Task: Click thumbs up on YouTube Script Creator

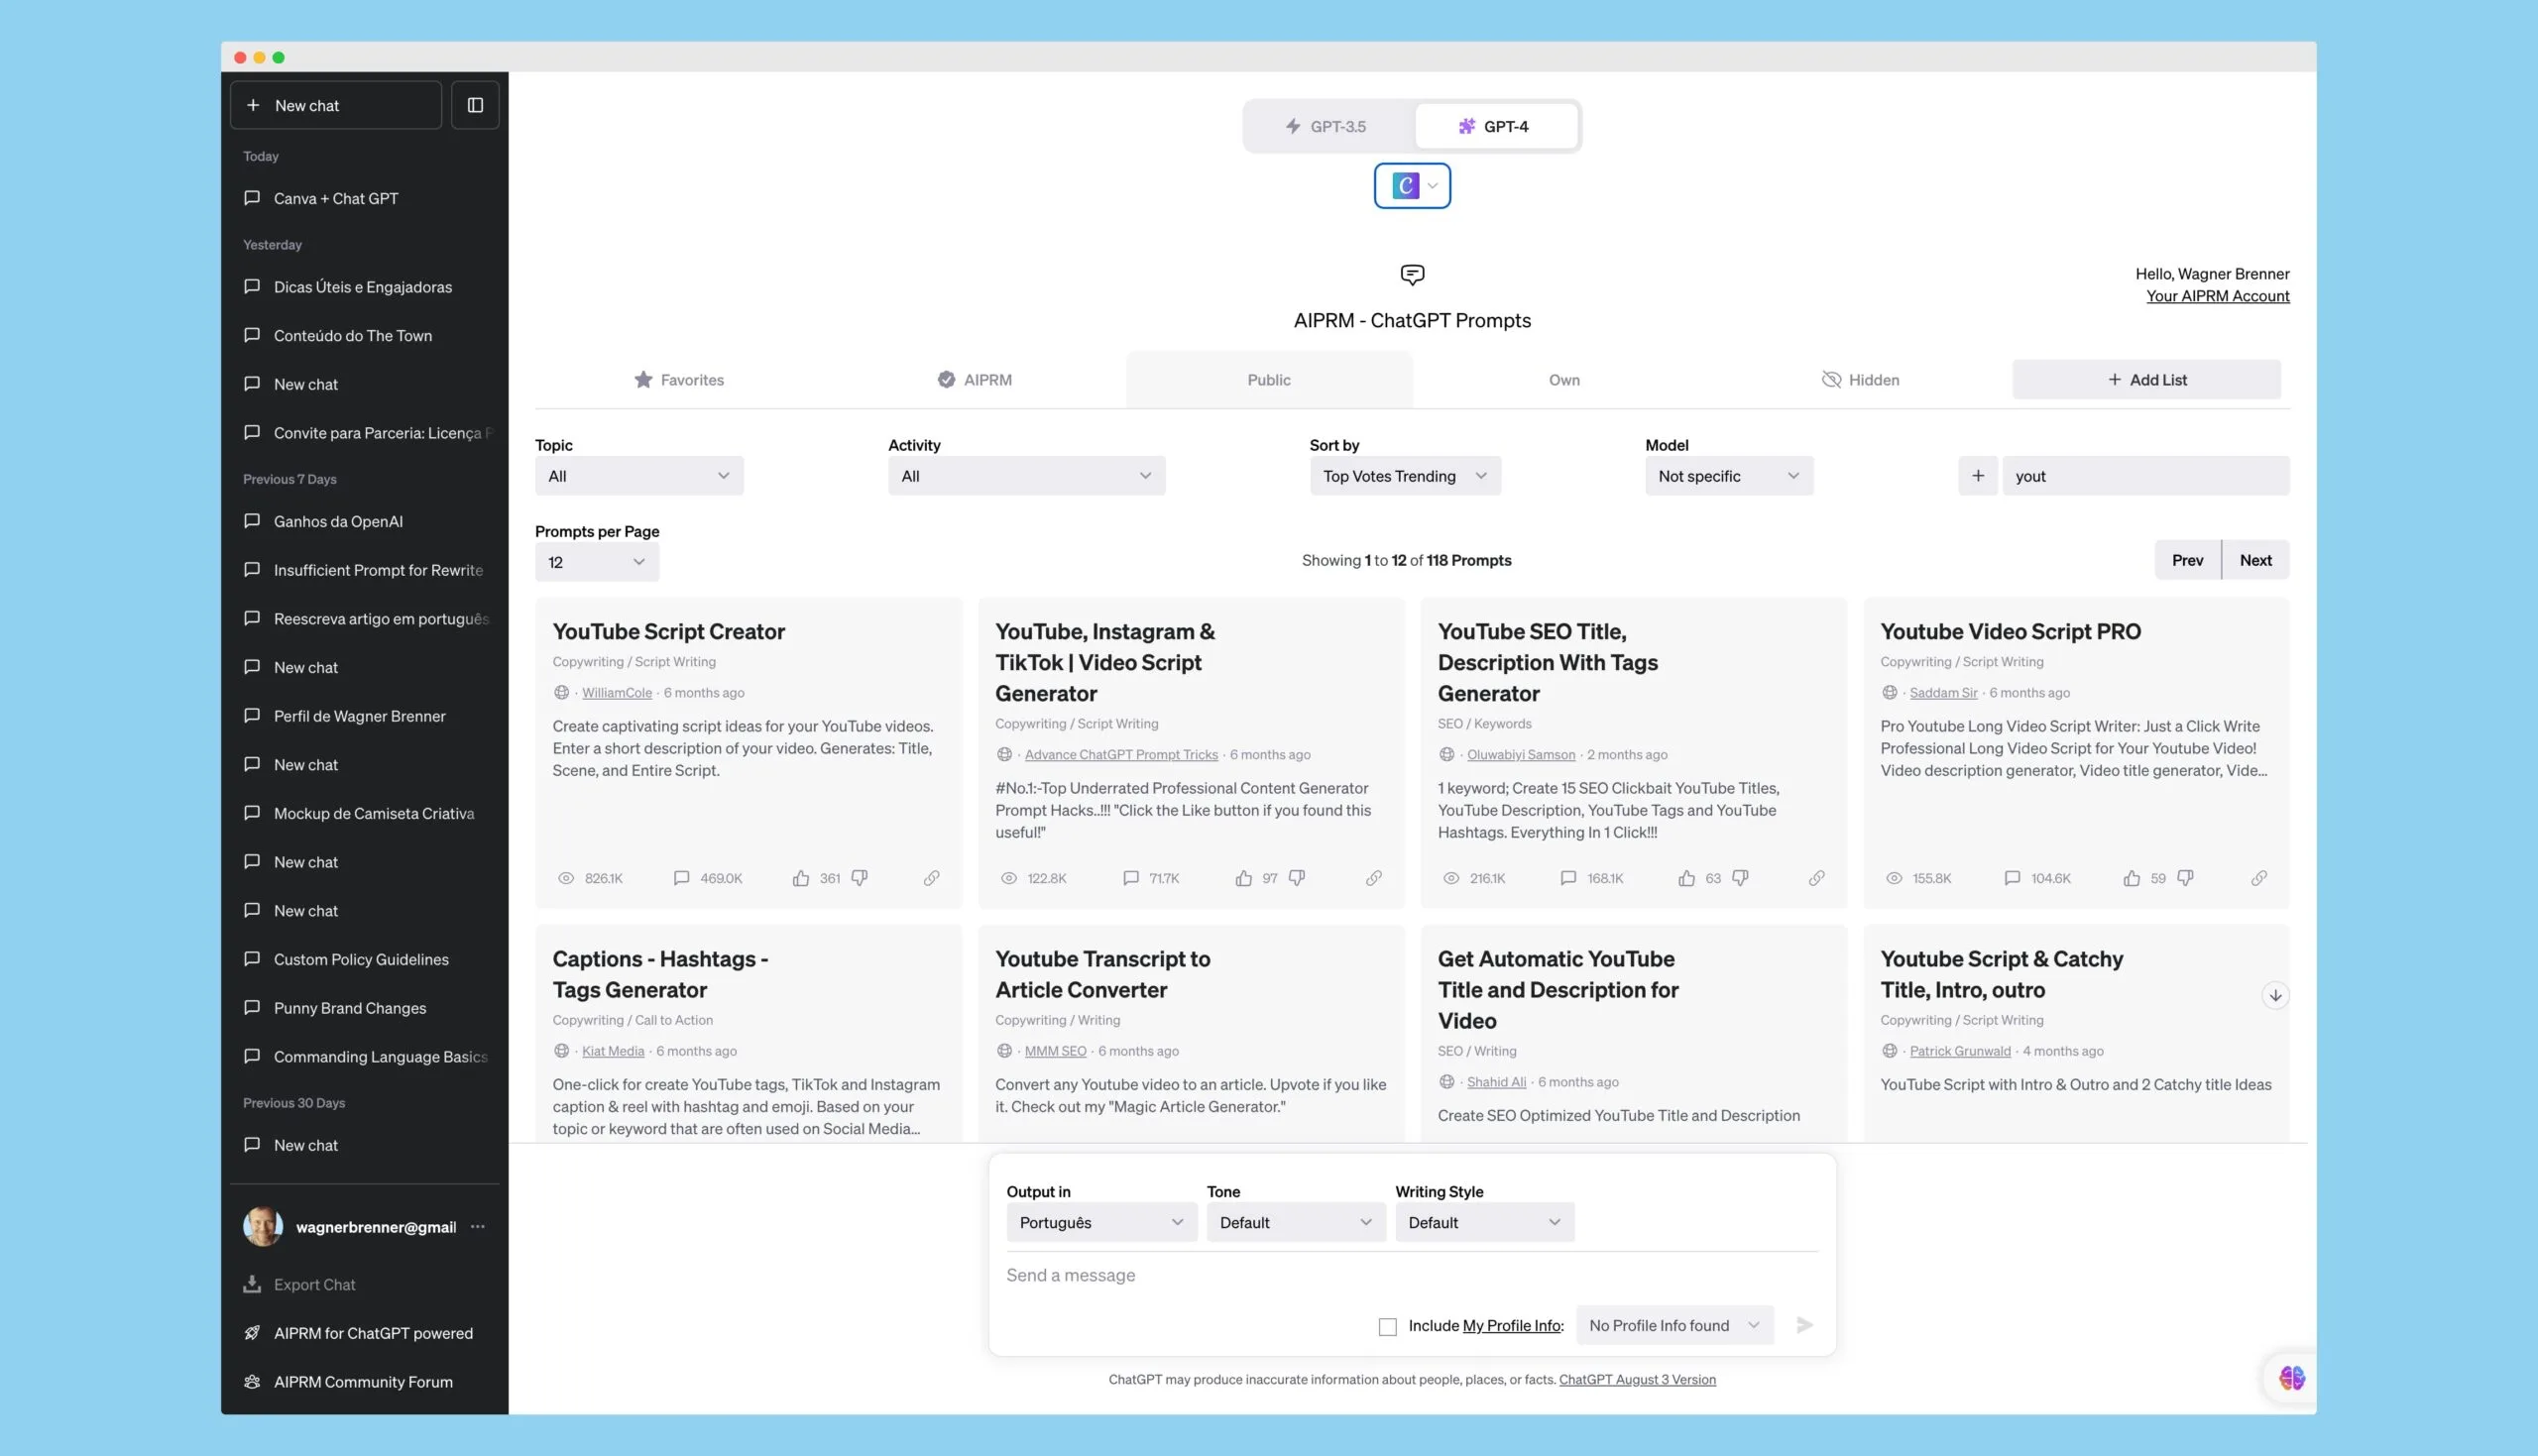Action: [x=801, y=878]
